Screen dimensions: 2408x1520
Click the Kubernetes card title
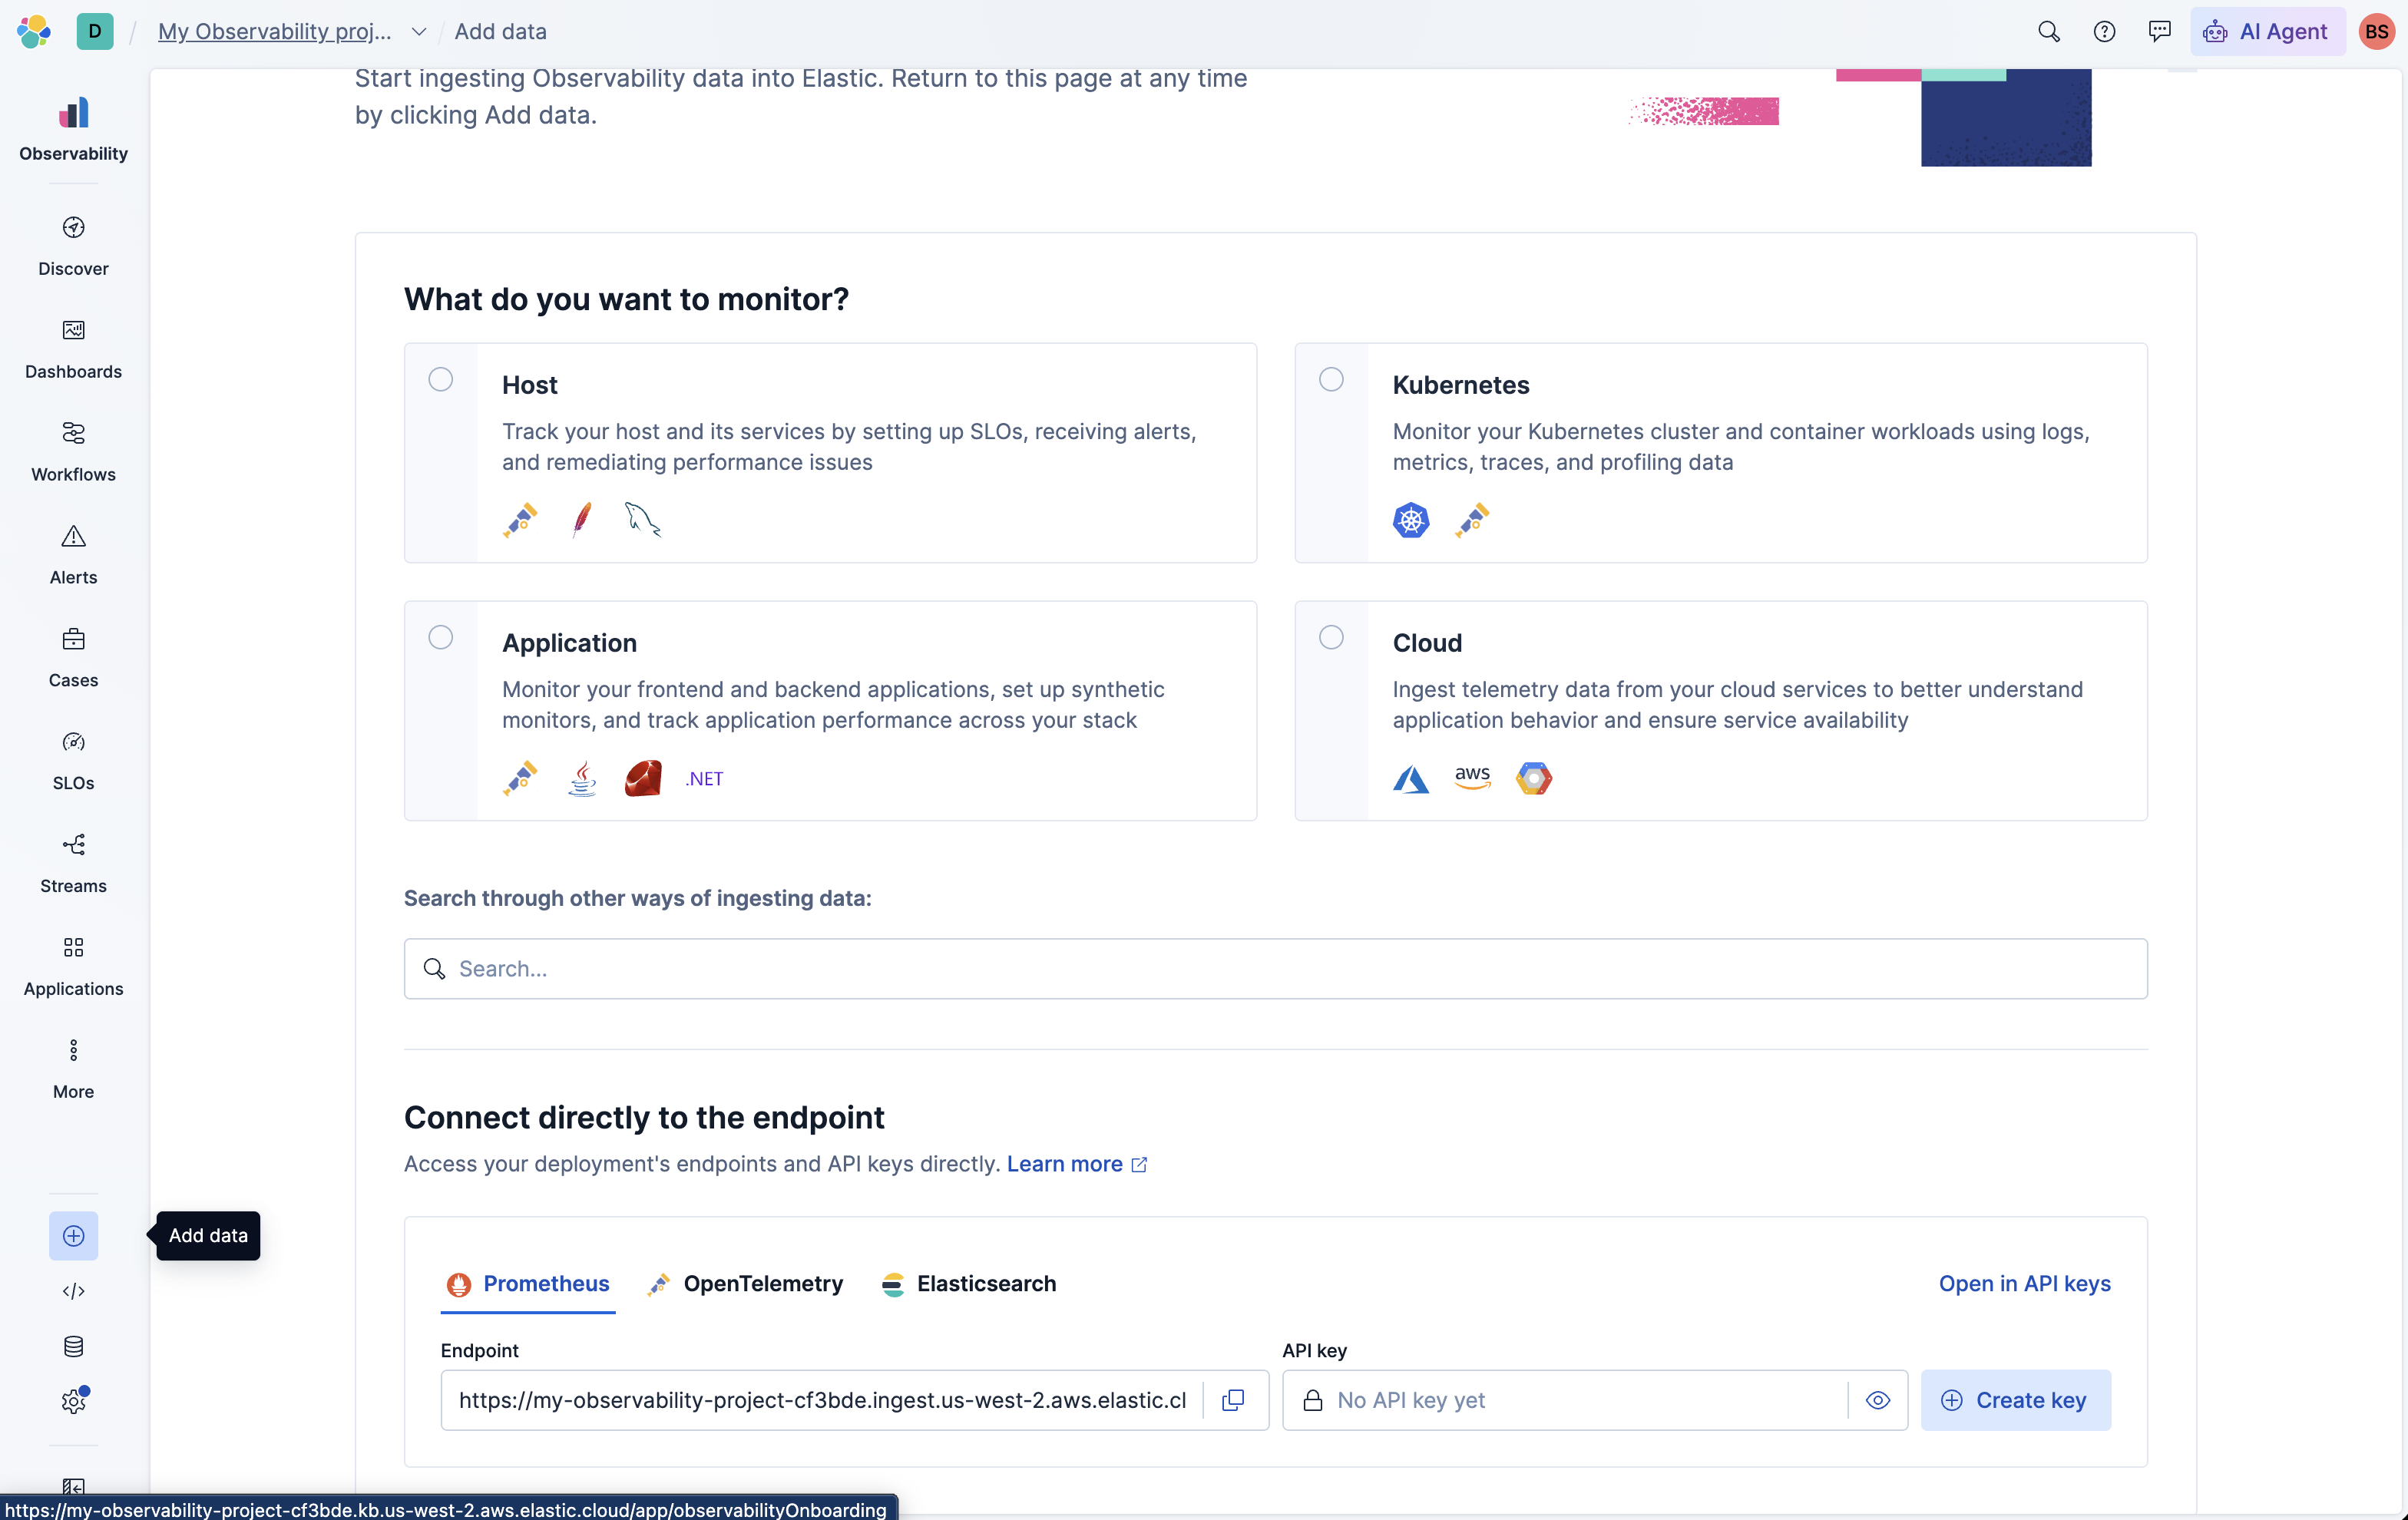tap(1461, 385)
